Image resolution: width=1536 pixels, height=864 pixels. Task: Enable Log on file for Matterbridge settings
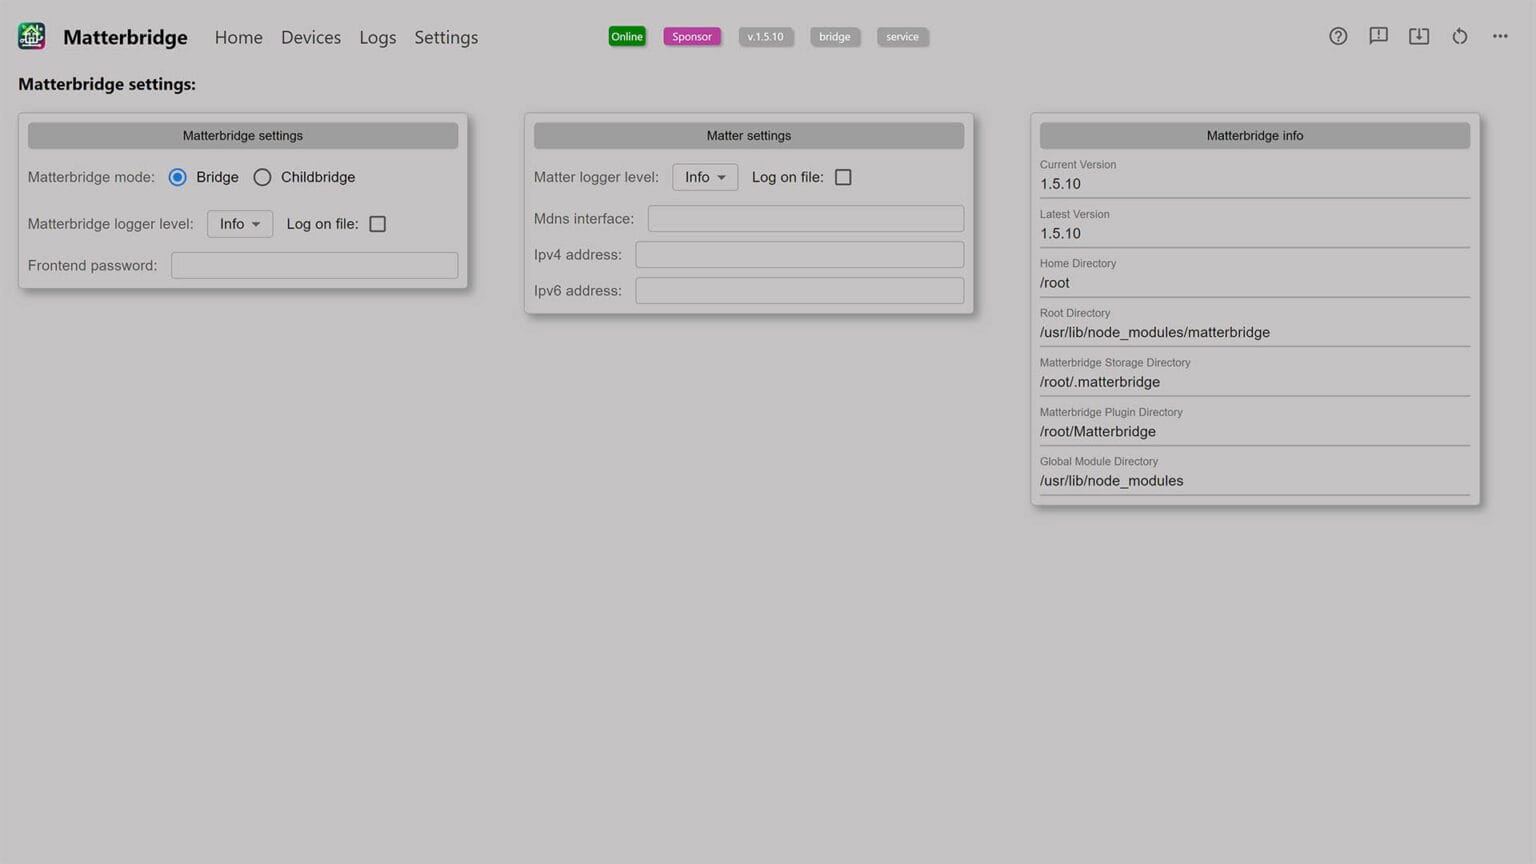377,223
